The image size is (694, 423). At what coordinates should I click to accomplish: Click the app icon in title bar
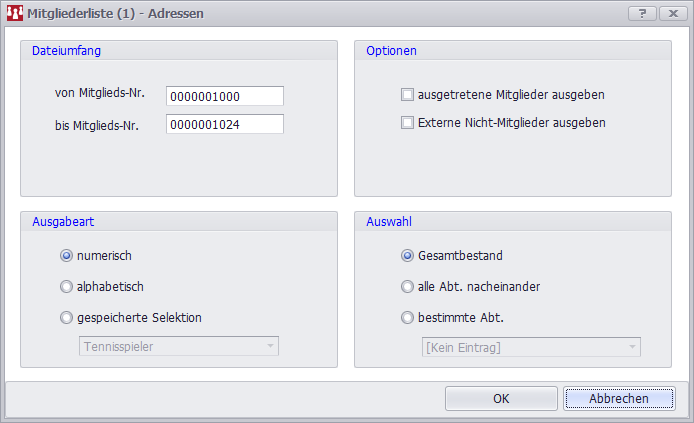[15, 14]
